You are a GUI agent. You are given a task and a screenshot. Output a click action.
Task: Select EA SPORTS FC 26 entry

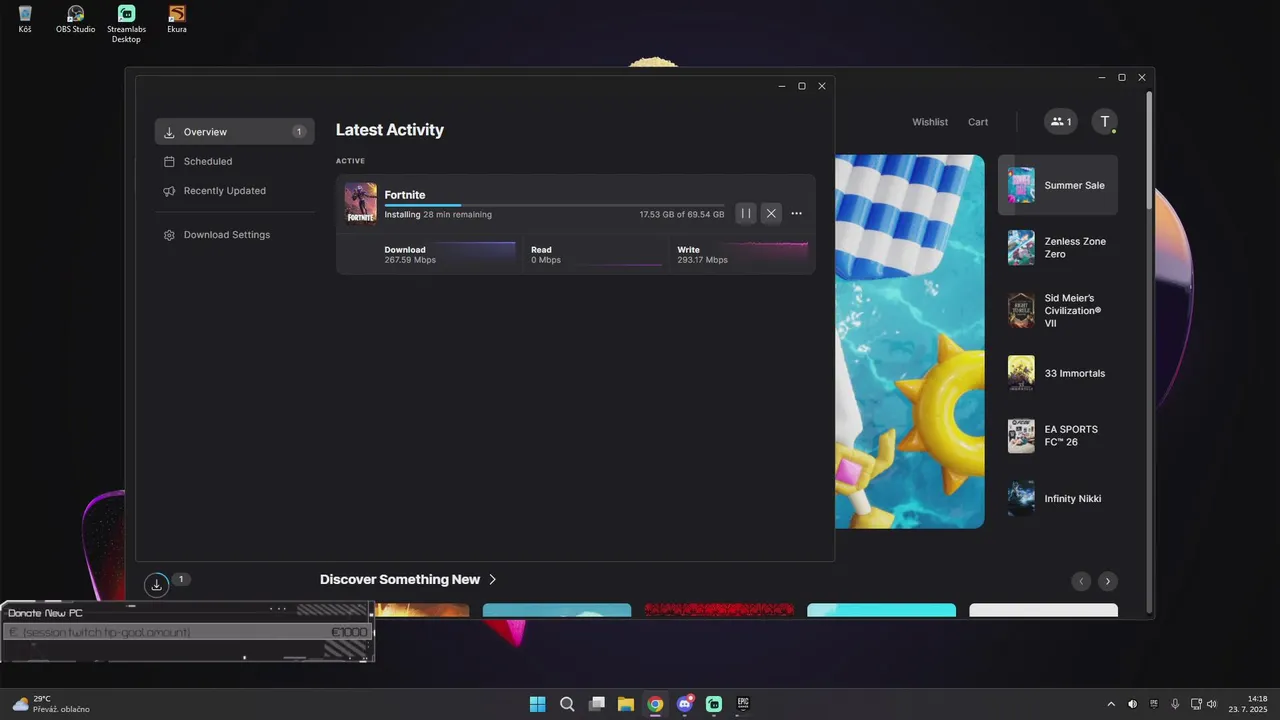click(1058, 436)
